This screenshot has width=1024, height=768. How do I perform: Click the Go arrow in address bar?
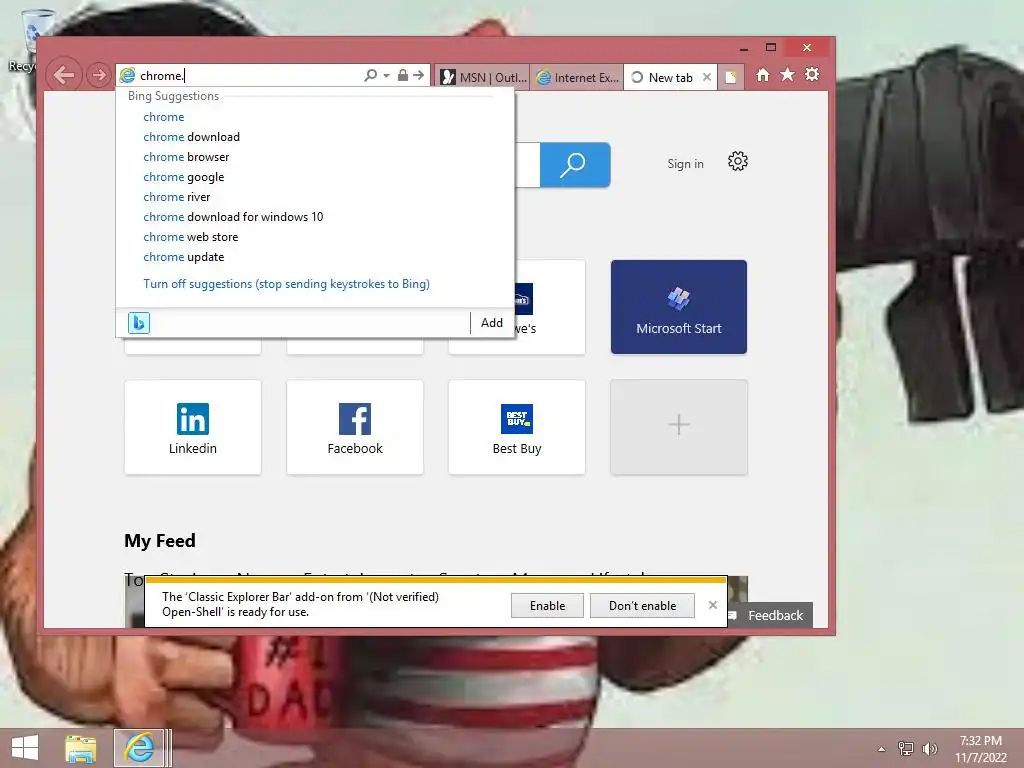pyautogui.click(x=419, y=75)
